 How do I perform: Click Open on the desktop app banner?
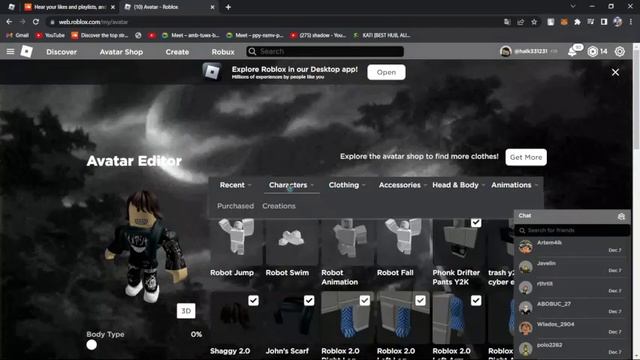pos(386,72)
